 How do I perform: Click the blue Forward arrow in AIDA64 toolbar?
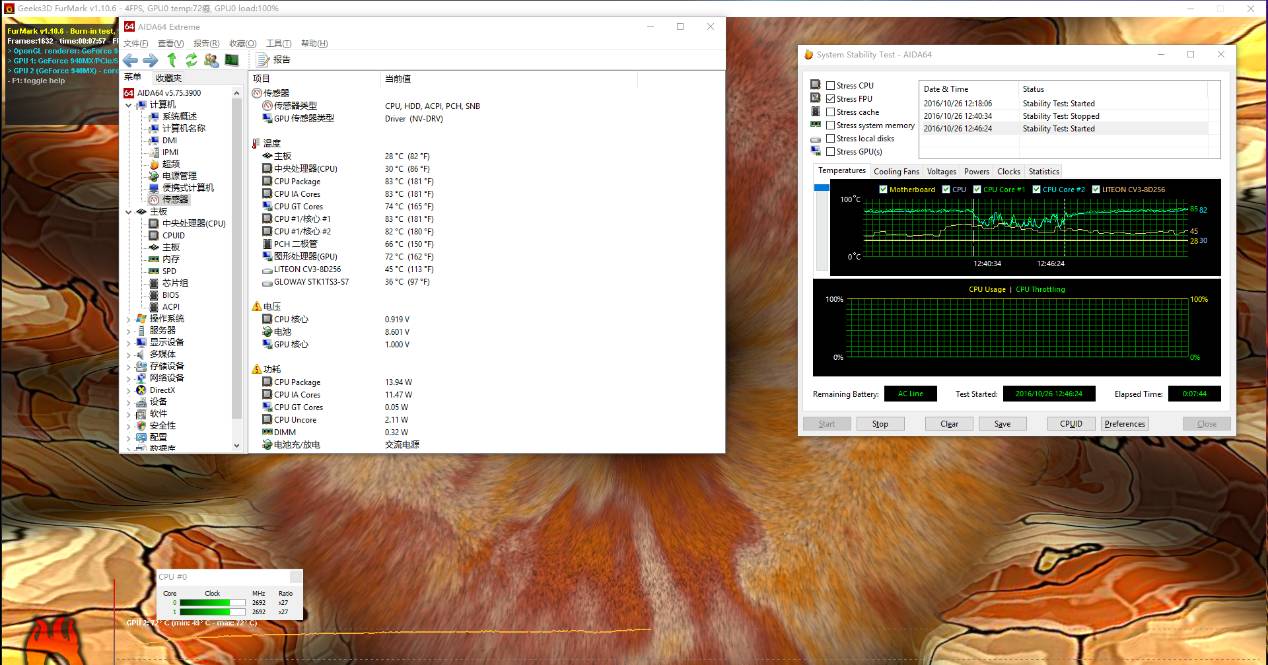click(150, 60)
